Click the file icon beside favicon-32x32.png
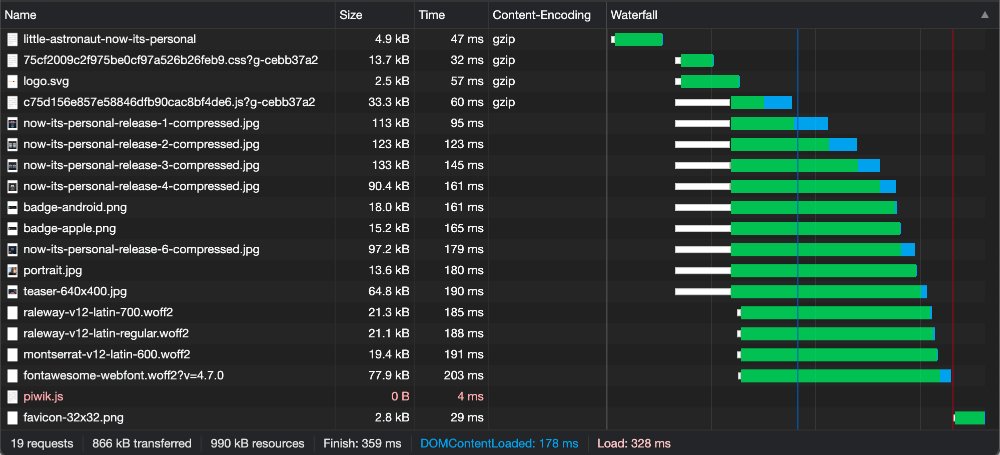 point(13,417)
